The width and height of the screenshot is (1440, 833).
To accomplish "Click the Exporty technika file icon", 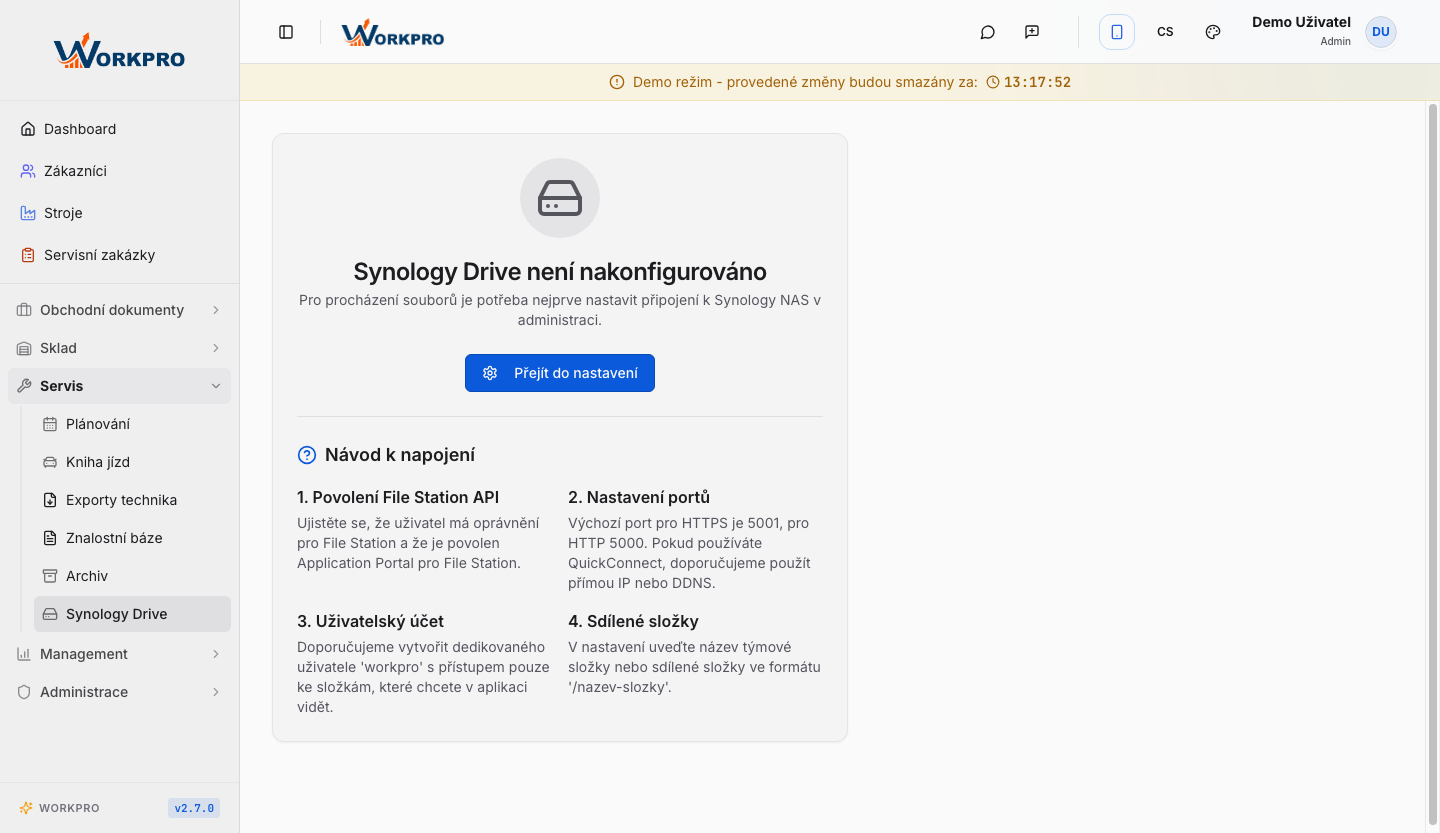I will click(50, 500).
